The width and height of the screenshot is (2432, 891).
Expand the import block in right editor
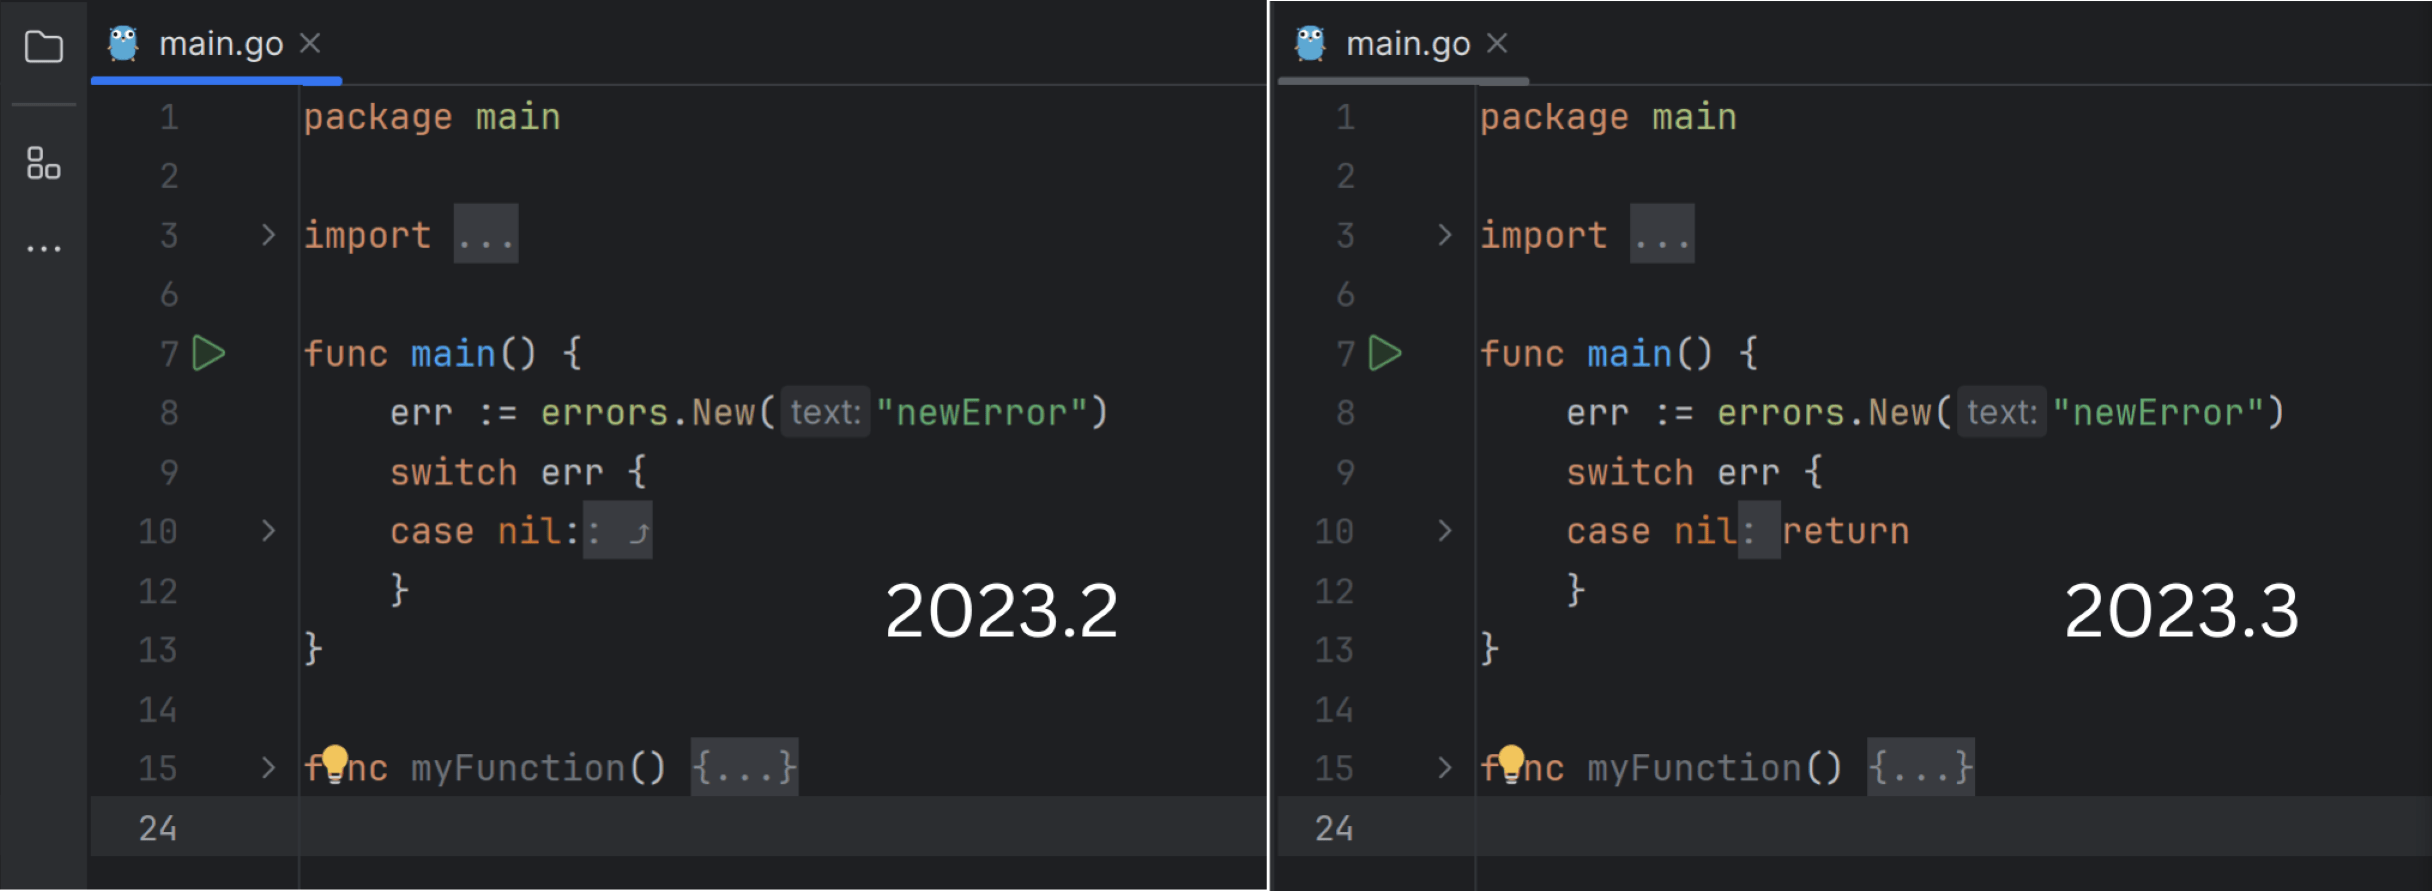[x=1444, y=235]
